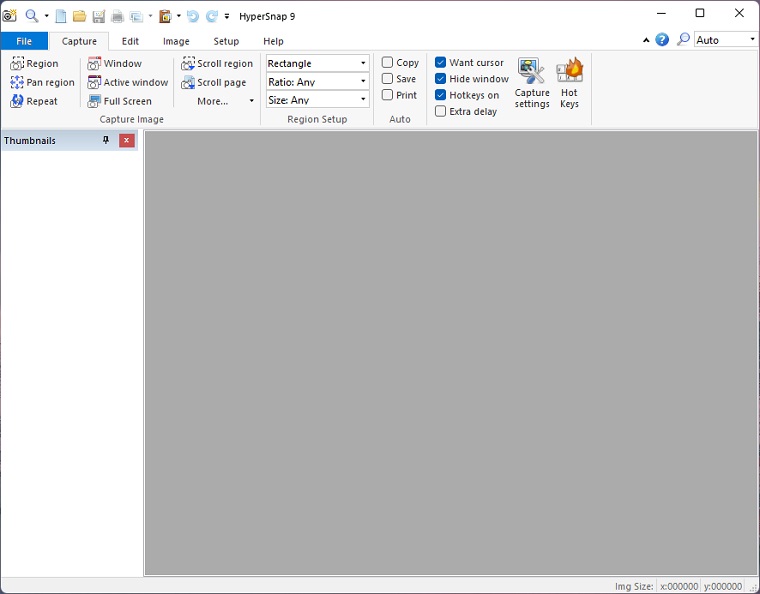Switch to the Setup tab
Screen dimensions: 760x594
point(226,41)
